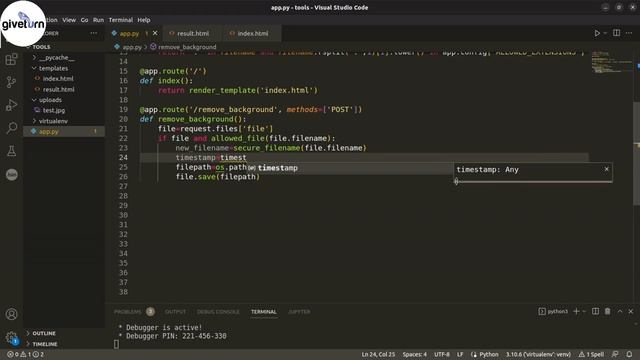Click the python3 terminal label
Screen dimensions: 640x360
click(553, 311)
